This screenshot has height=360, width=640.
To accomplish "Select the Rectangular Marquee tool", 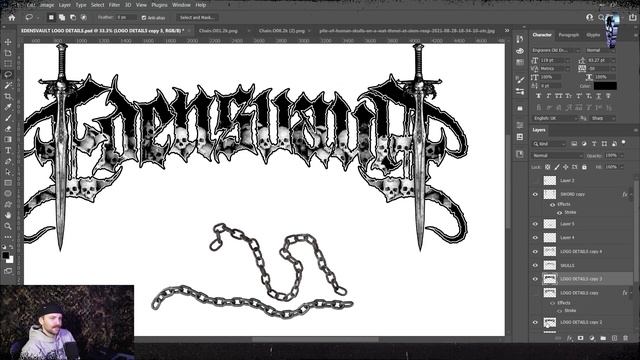I will pos(8,64).
